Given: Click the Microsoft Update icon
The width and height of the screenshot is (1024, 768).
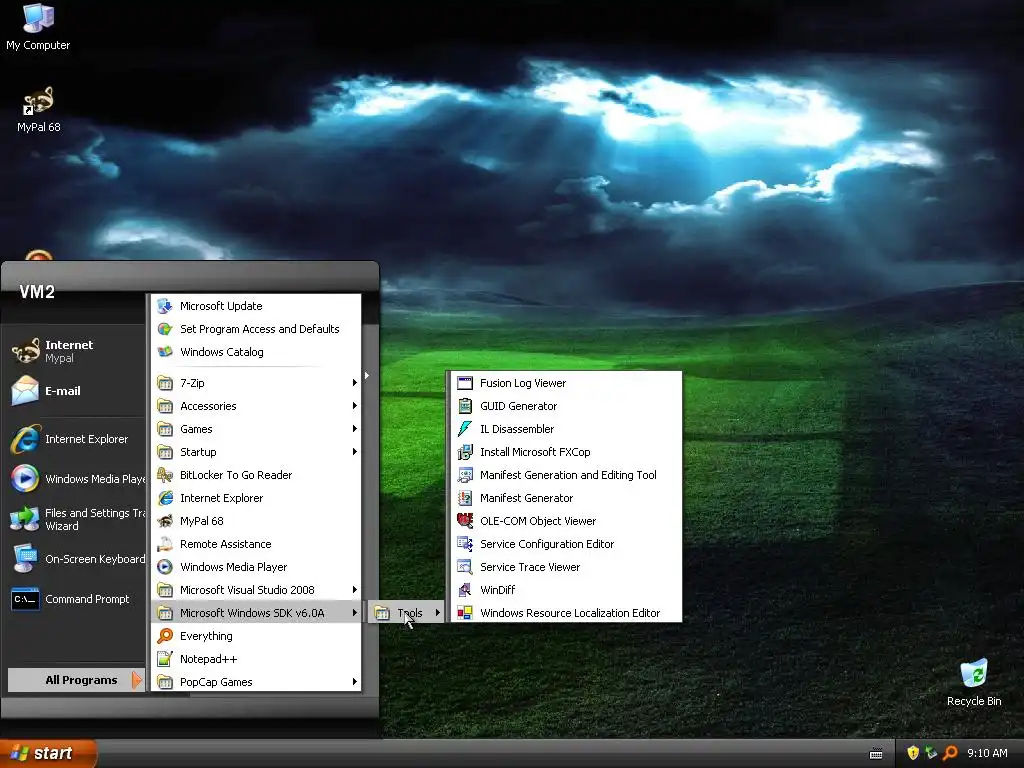Looking at the screenshot, I should pyautogui.click(x=165, y=306).
